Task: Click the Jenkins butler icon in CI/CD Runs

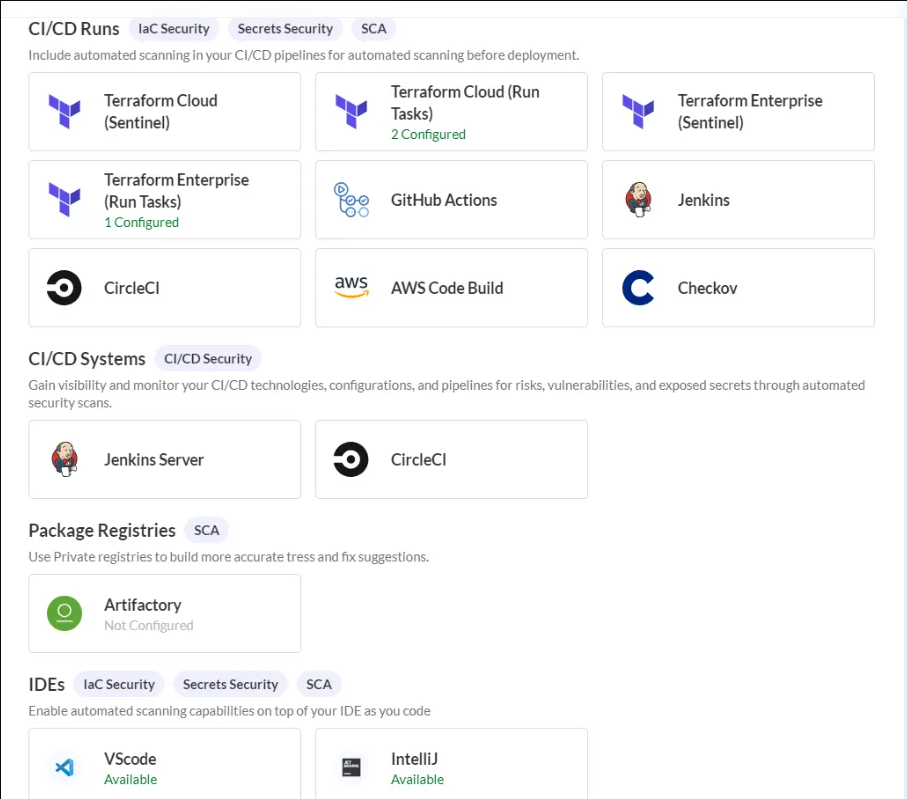Action: click(x=638, y=200)
